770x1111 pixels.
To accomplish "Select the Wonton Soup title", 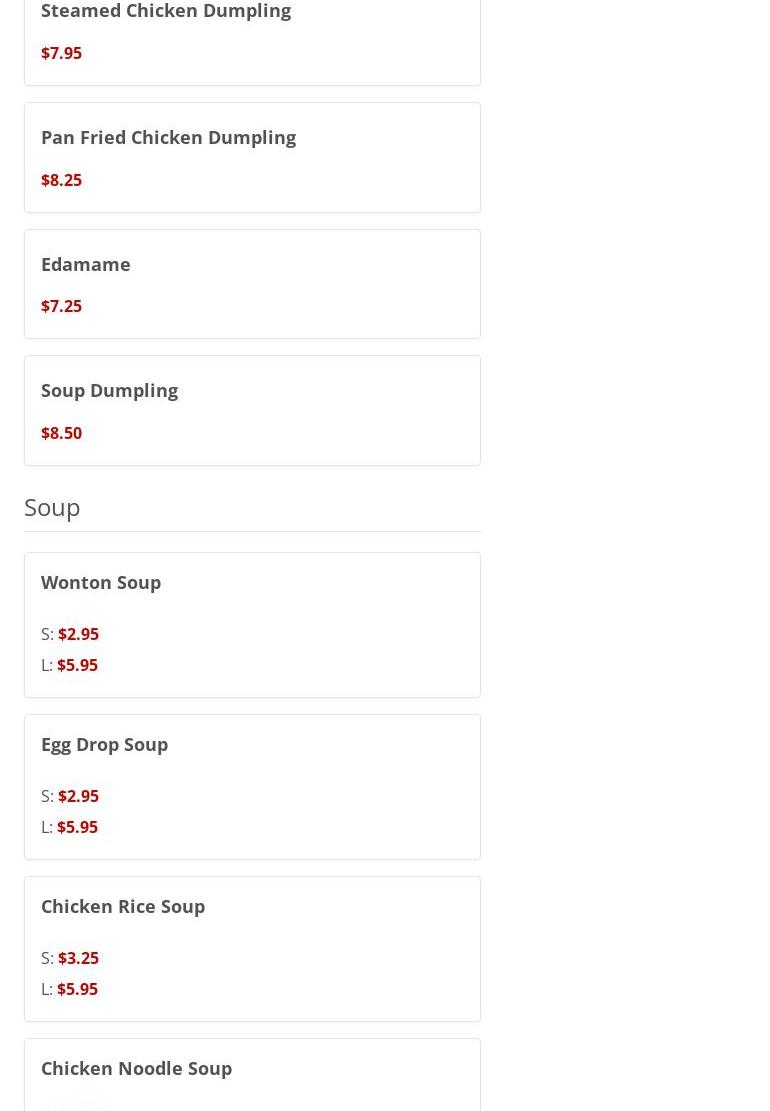I will [x=101, y=582].
